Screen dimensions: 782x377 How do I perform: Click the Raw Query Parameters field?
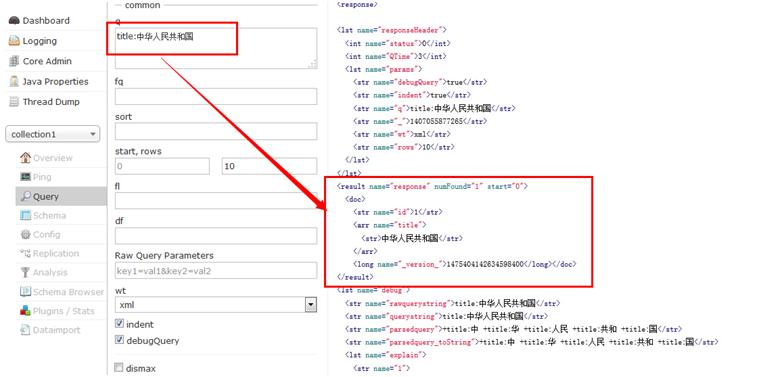point(216,270)
